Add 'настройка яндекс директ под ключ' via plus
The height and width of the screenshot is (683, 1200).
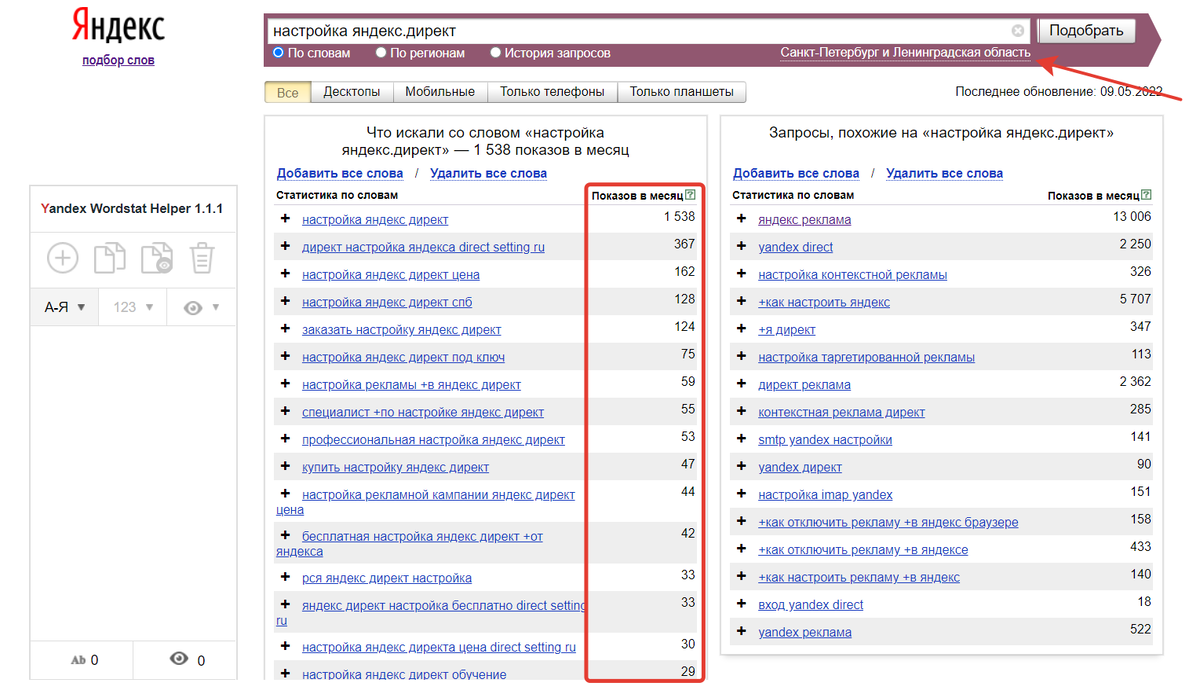tap(285, 356)
